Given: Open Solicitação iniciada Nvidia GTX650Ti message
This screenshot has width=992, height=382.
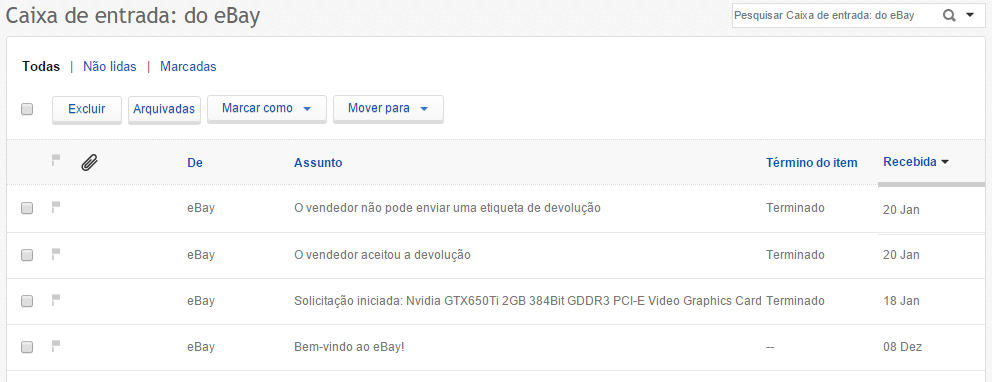Looking at the screenshot, I should 528,300.
